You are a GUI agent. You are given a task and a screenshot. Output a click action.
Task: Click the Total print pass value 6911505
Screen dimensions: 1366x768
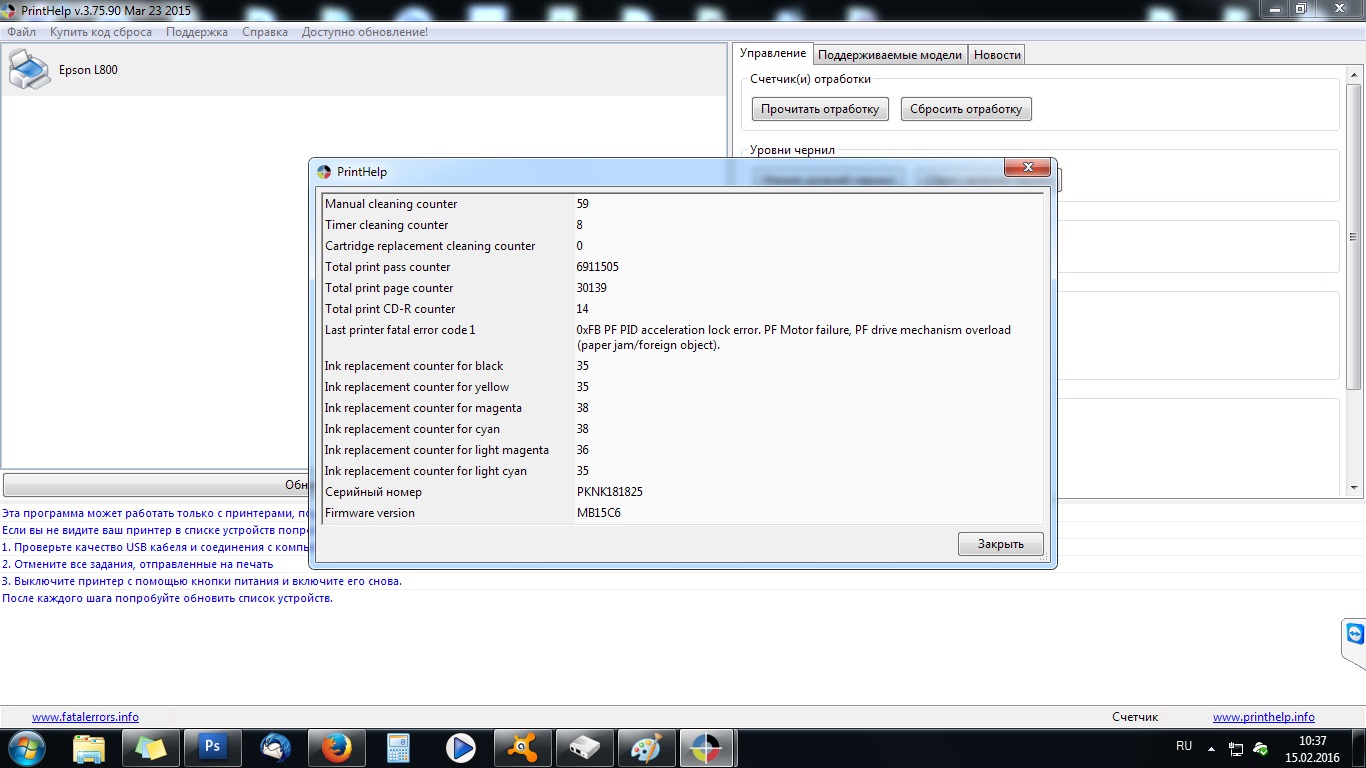tap(598, 267)
